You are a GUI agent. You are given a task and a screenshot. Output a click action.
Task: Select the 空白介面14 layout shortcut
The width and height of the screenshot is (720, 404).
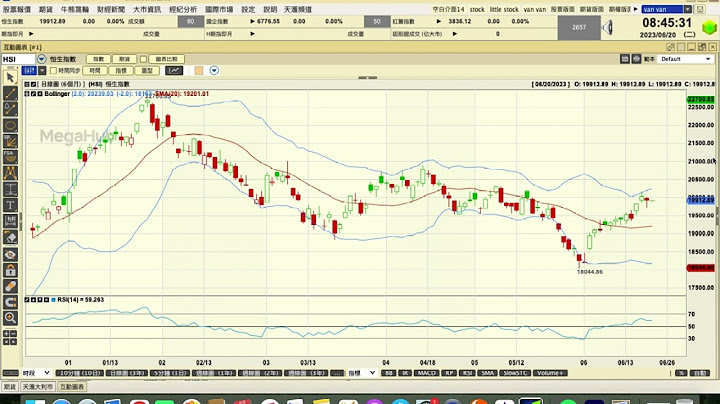(448, 9)
